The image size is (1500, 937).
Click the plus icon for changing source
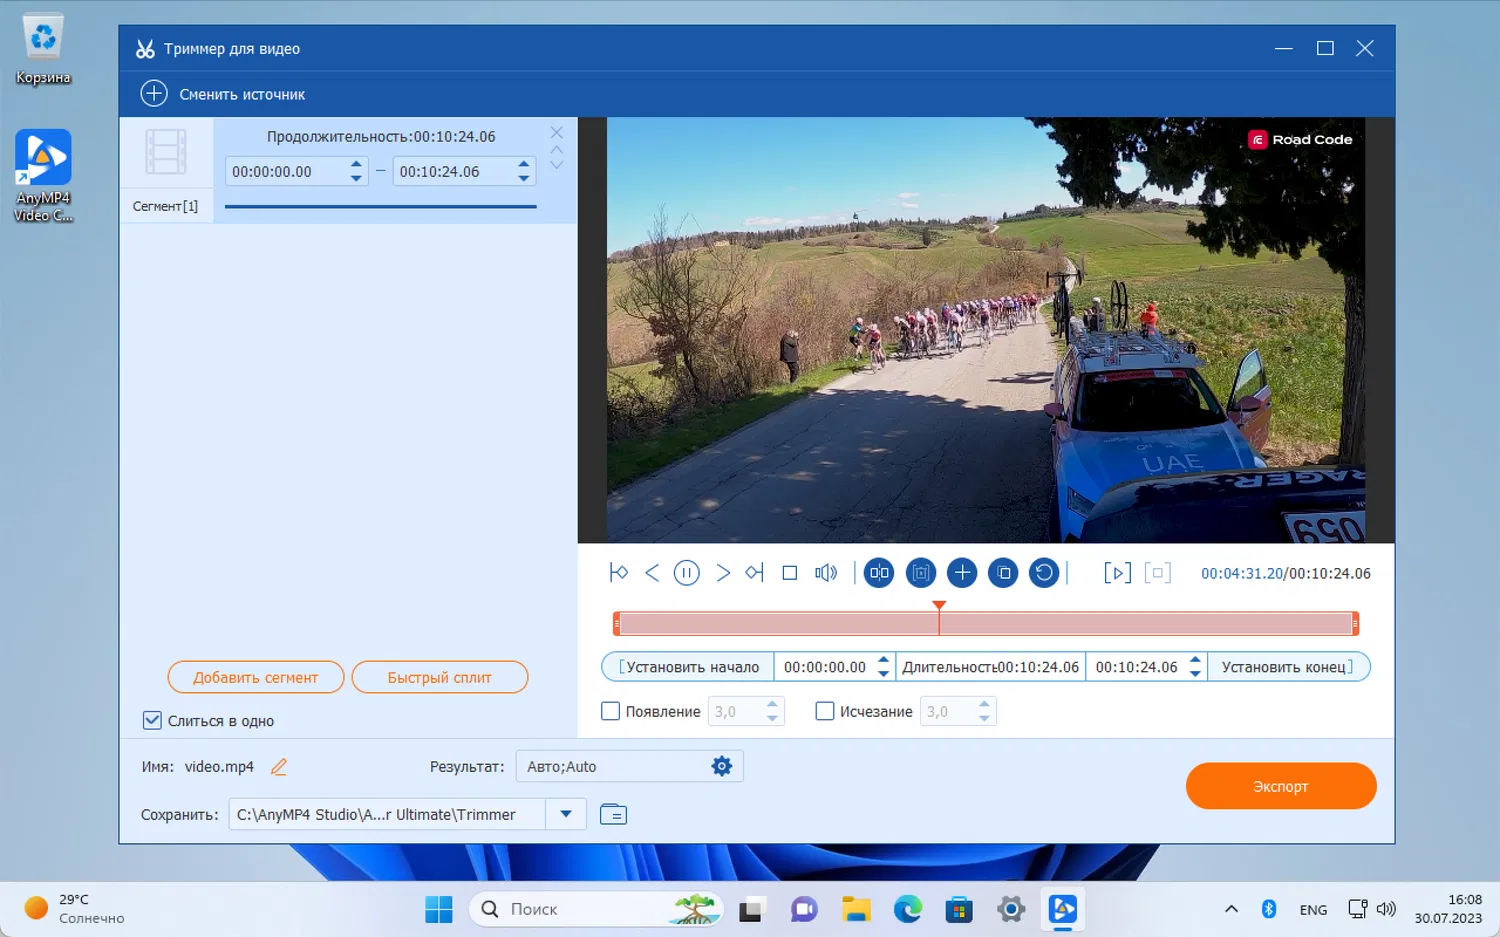click(154, 94)
